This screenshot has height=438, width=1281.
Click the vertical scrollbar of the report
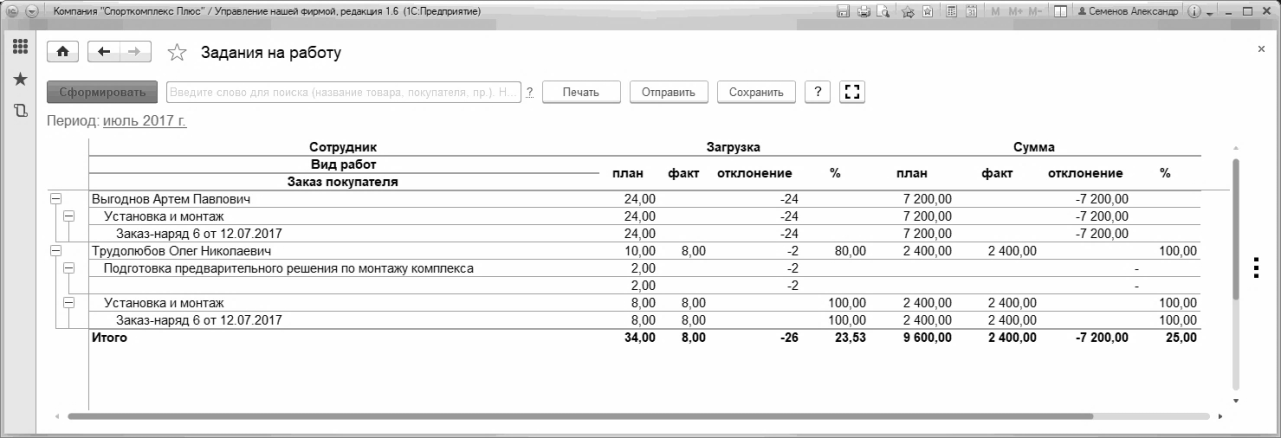pos(1235,230)
